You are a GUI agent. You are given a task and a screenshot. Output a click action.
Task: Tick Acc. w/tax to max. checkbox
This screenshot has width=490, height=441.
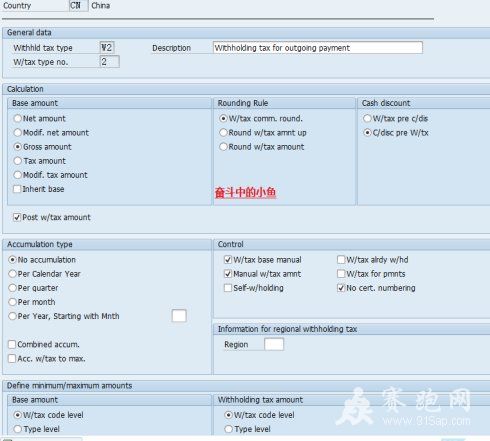tap(12, 358)
